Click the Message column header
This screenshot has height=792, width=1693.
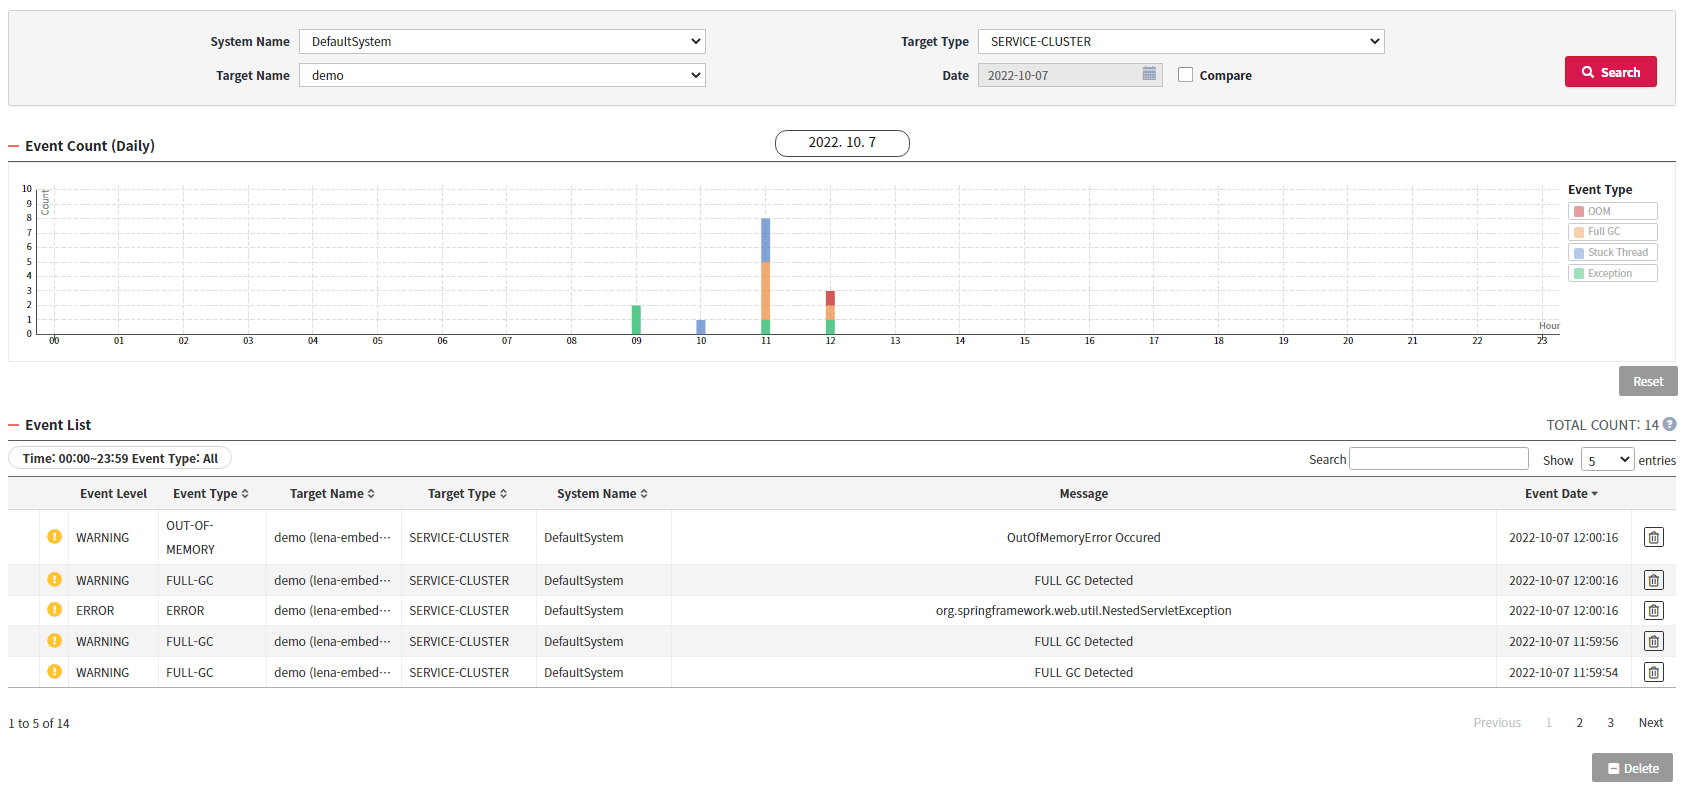[x=1084, y=493]
